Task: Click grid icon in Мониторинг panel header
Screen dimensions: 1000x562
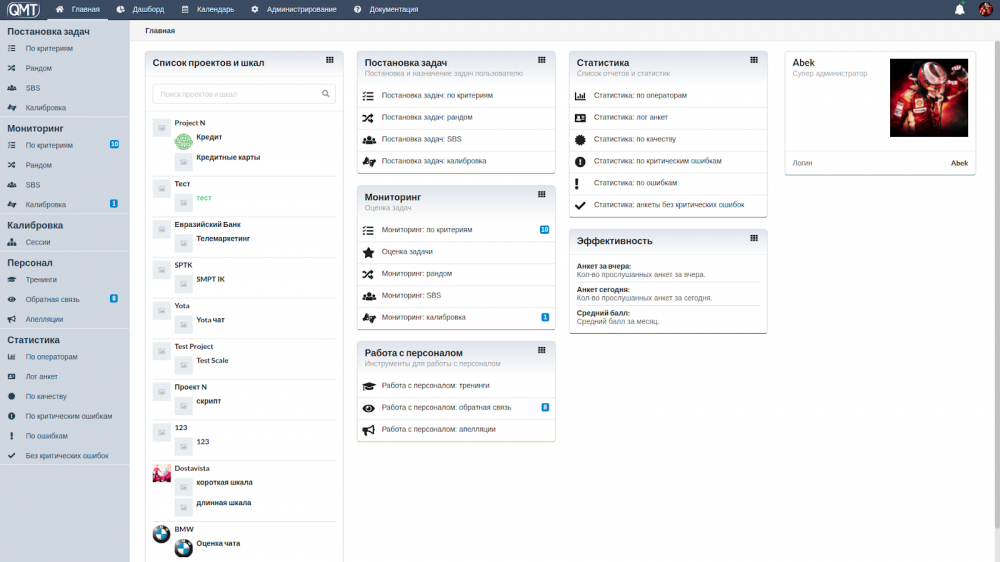Action: tap(542, 195)
